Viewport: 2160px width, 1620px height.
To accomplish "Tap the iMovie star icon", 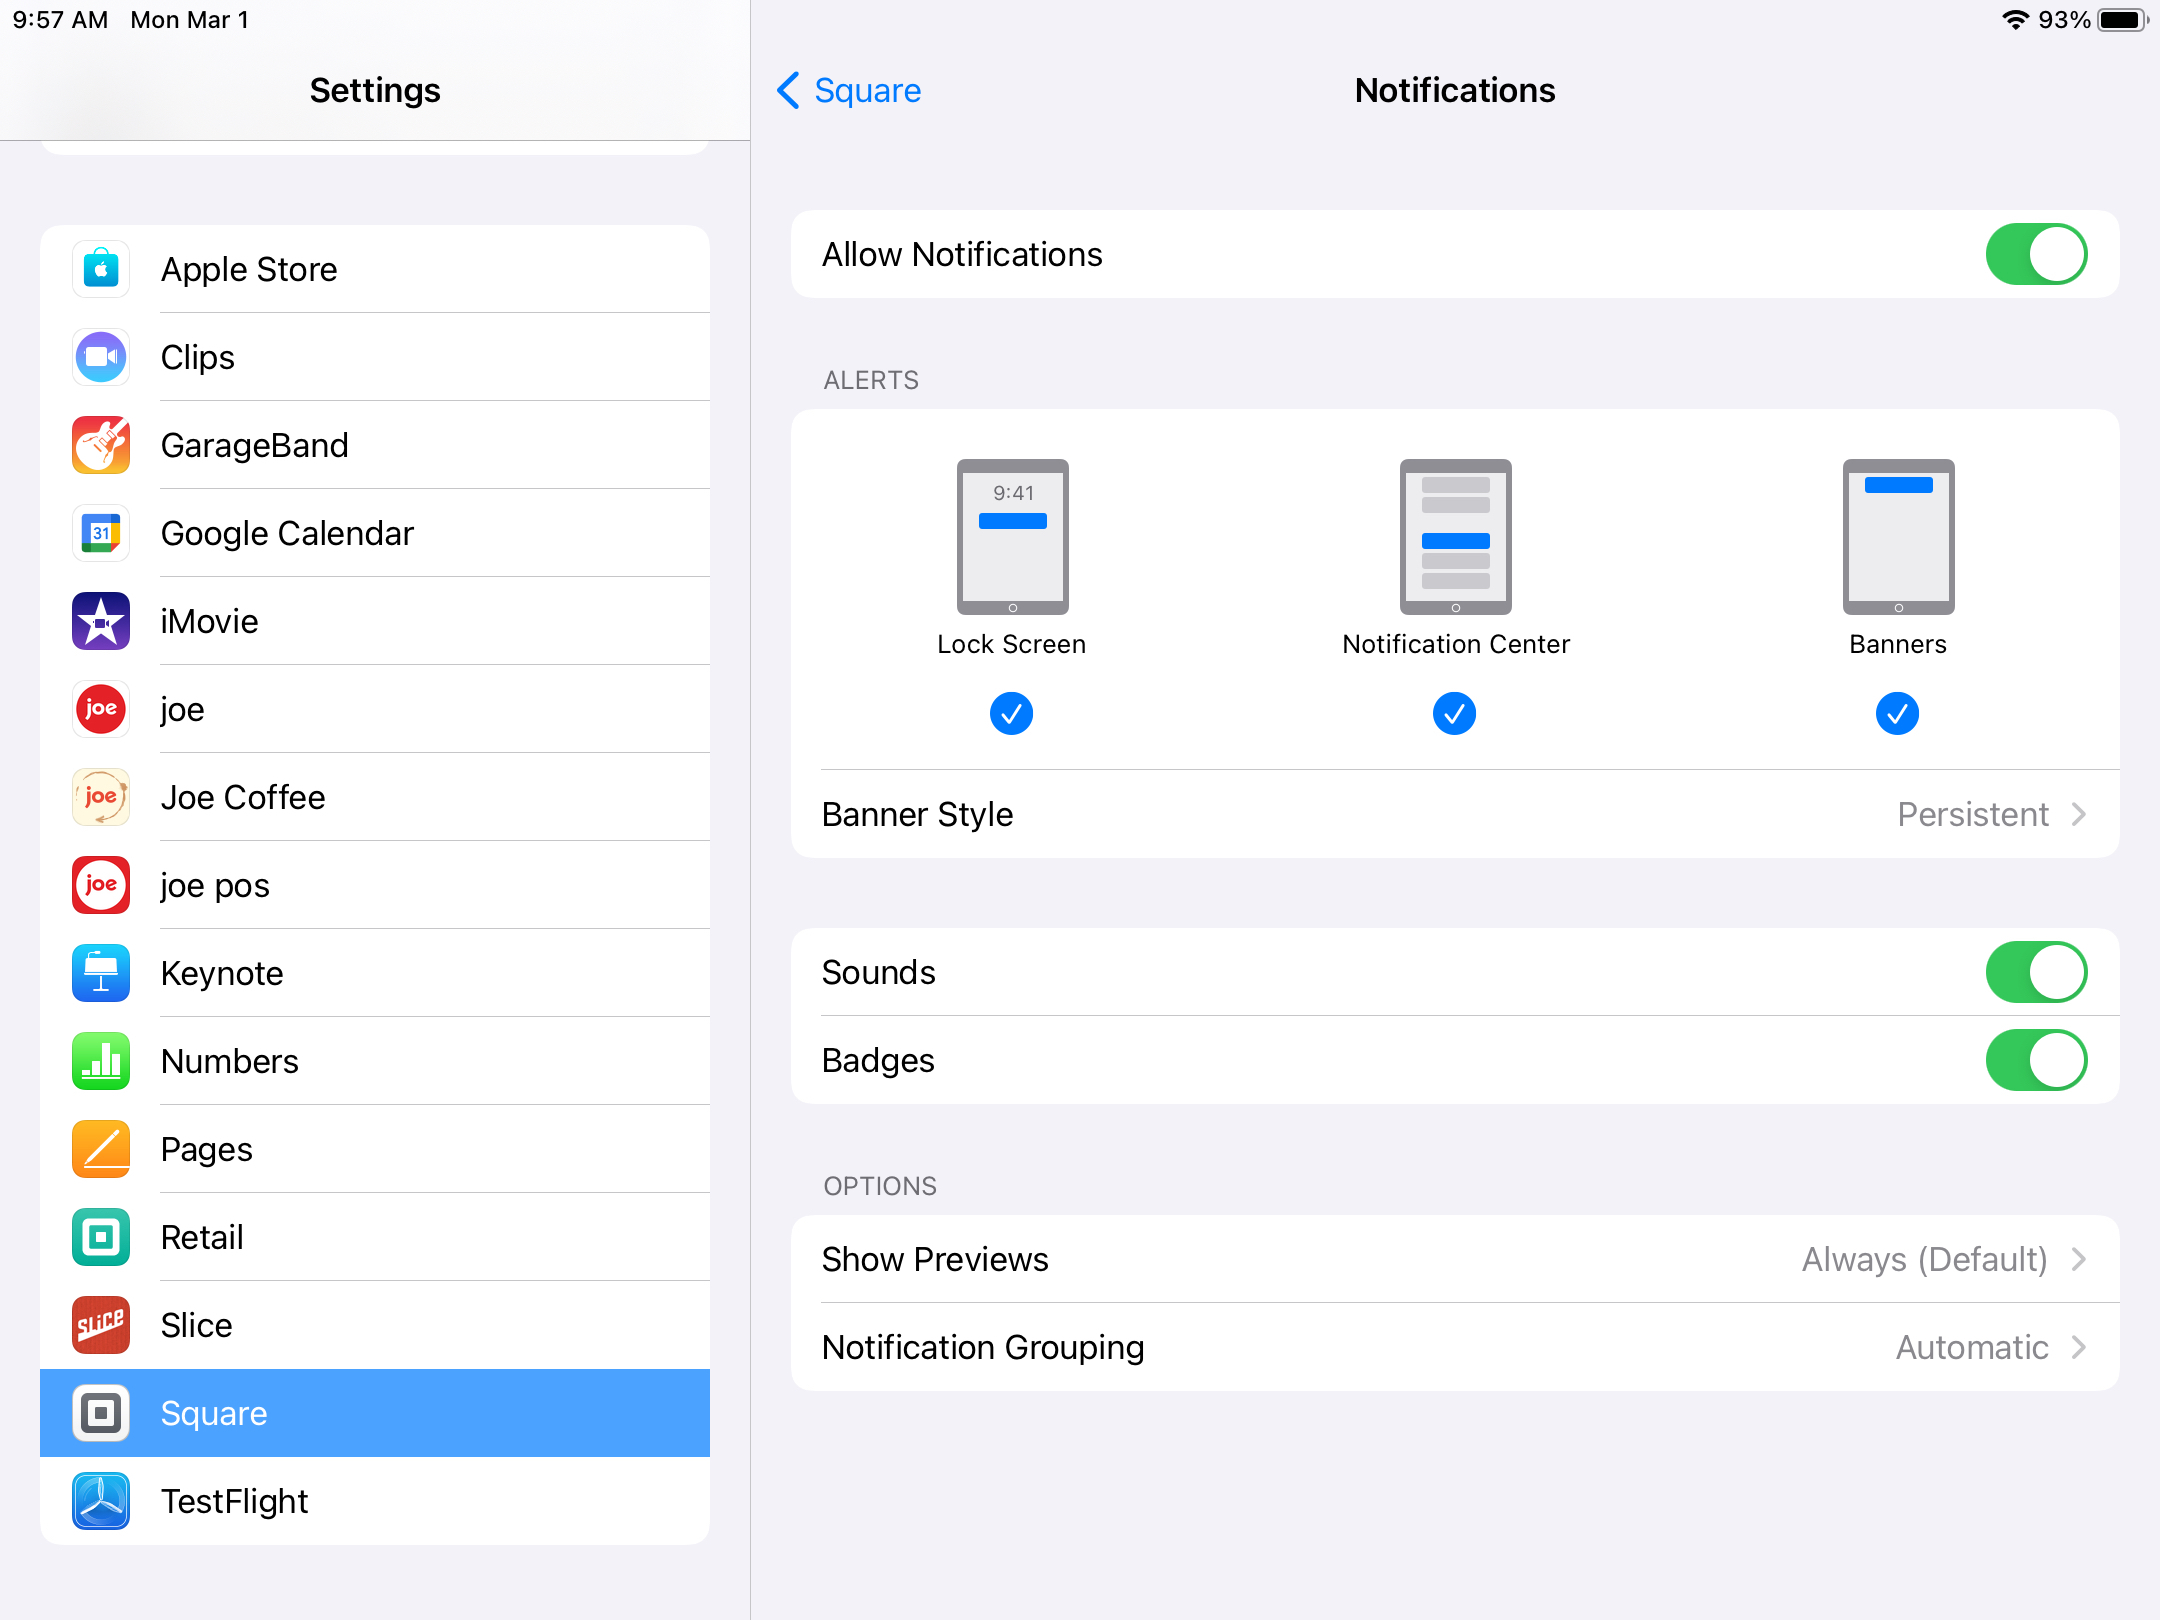I will point(101,621).
